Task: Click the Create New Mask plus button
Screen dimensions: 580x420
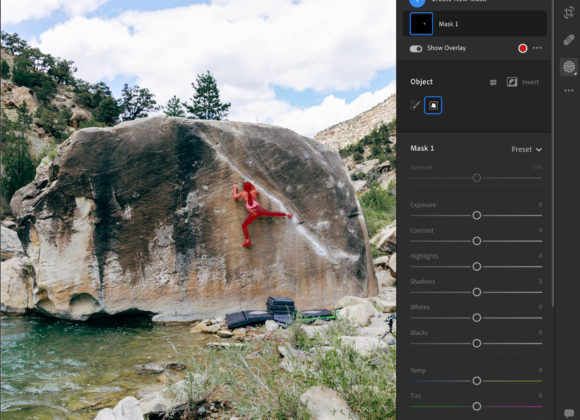Action: pos(417,2)
